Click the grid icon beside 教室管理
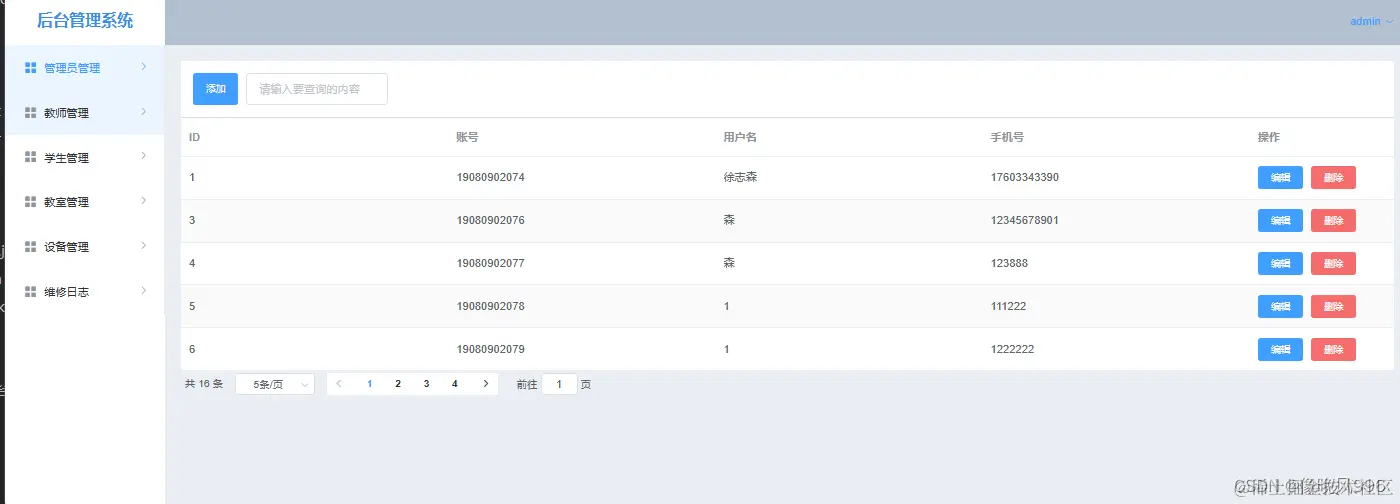Image resolution: width=1400 pixels, height=504 pixels. point(31,201)
